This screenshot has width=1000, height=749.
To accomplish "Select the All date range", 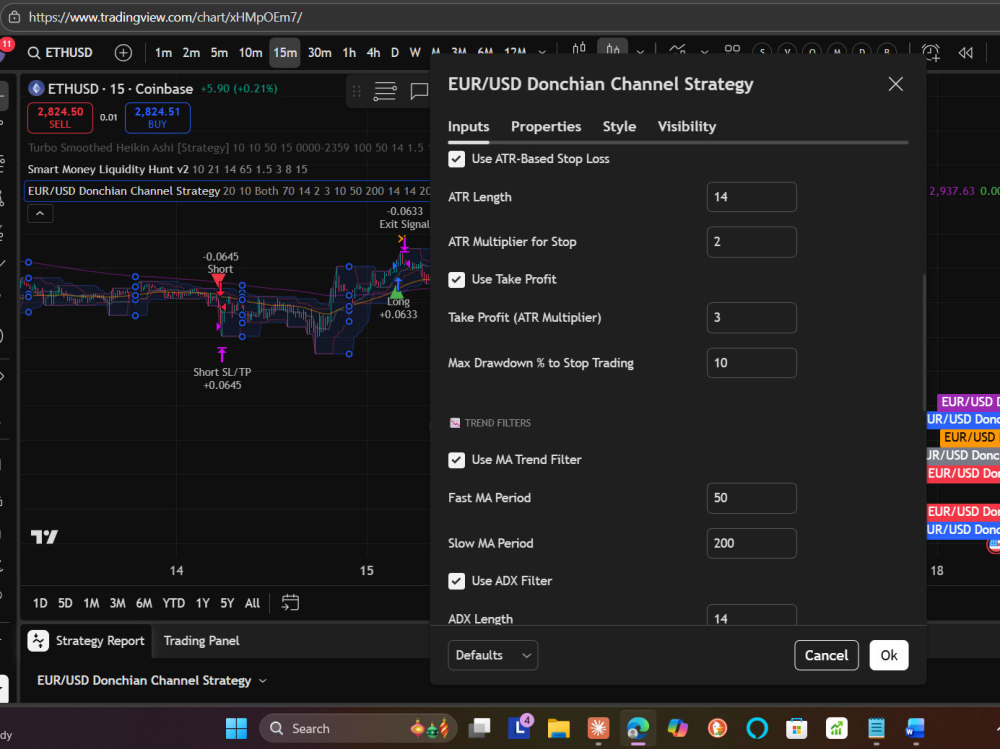I will tap(253, 603).
